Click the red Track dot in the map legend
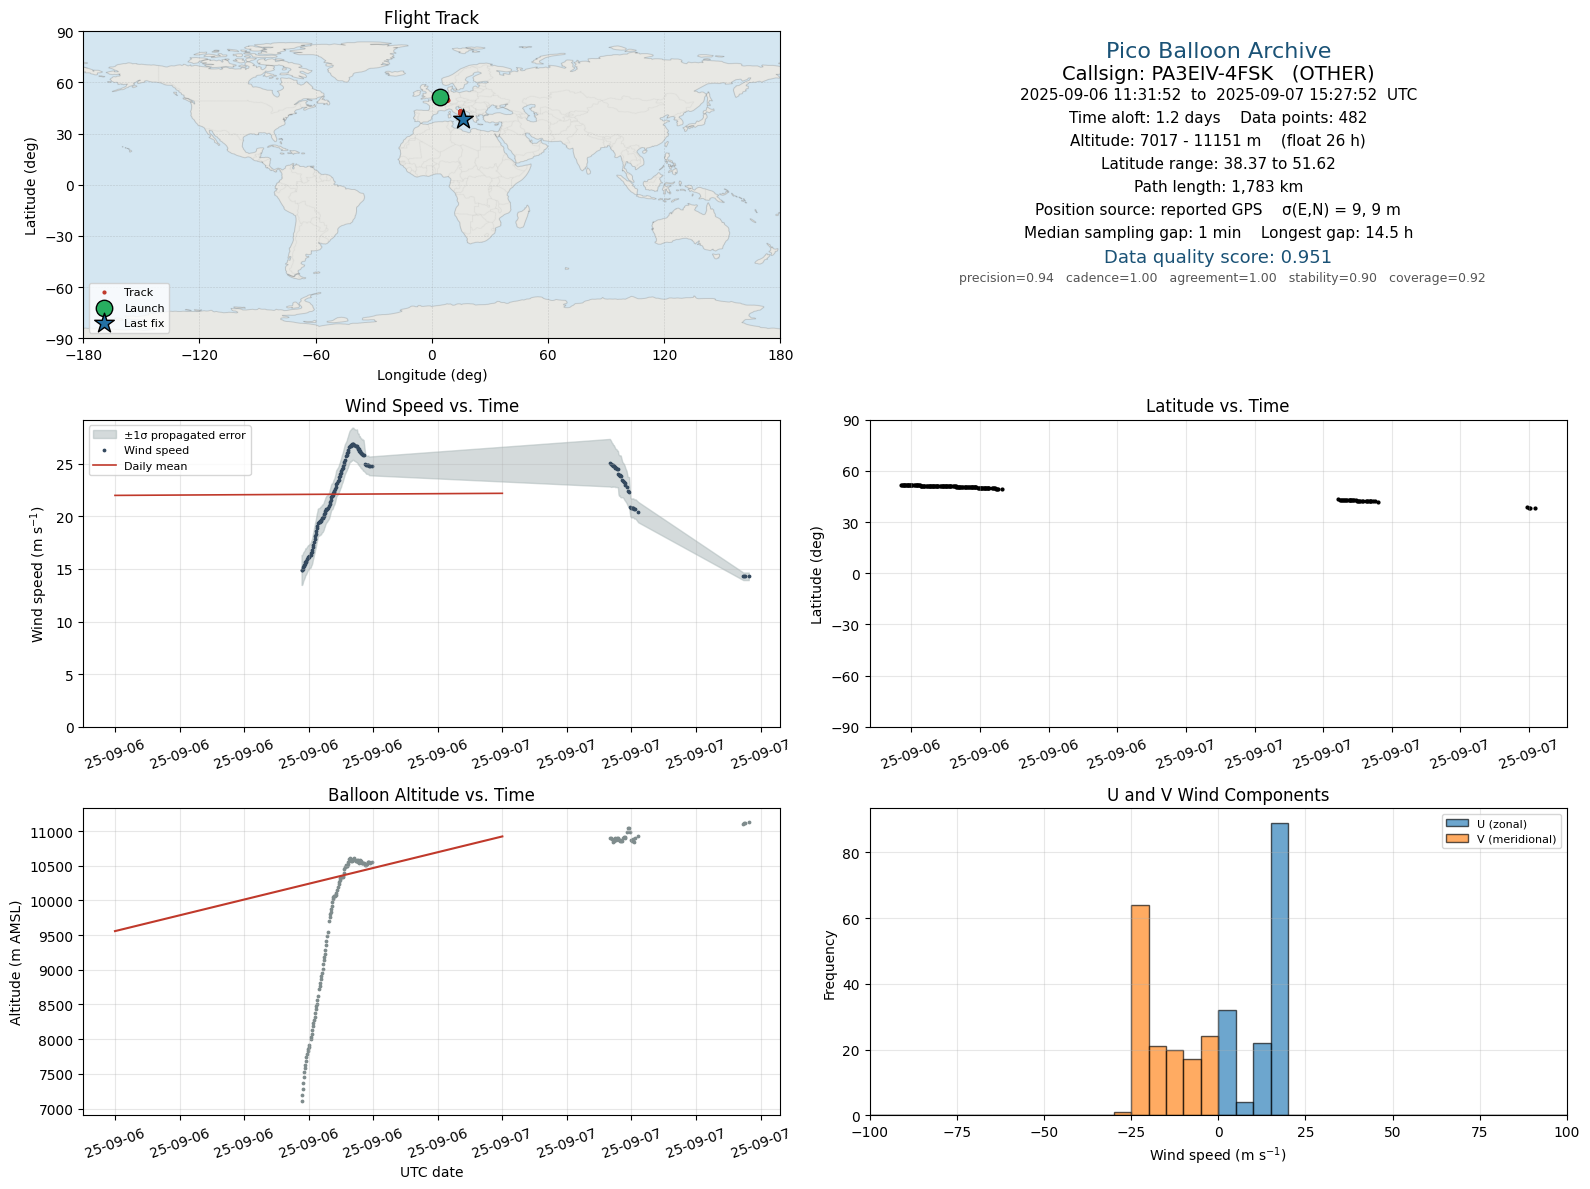1590x1189 pixels. point(104,293)
